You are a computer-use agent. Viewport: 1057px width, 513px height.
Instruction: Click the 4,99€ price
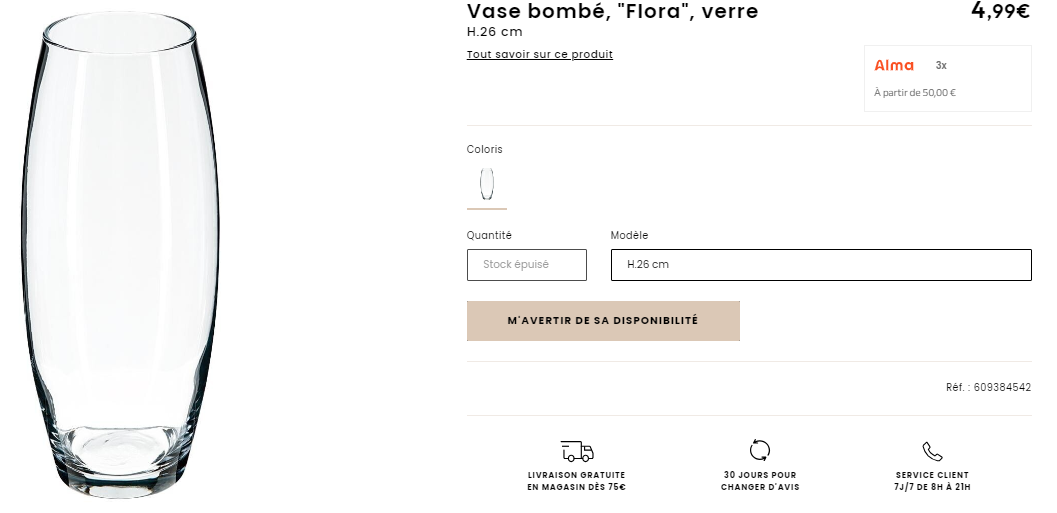1000,11
